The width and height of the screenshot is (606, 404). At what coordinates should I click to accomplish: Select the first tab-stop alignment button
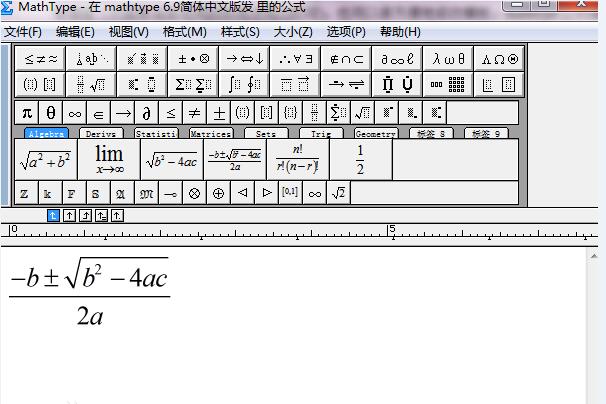tap(53, 215)
